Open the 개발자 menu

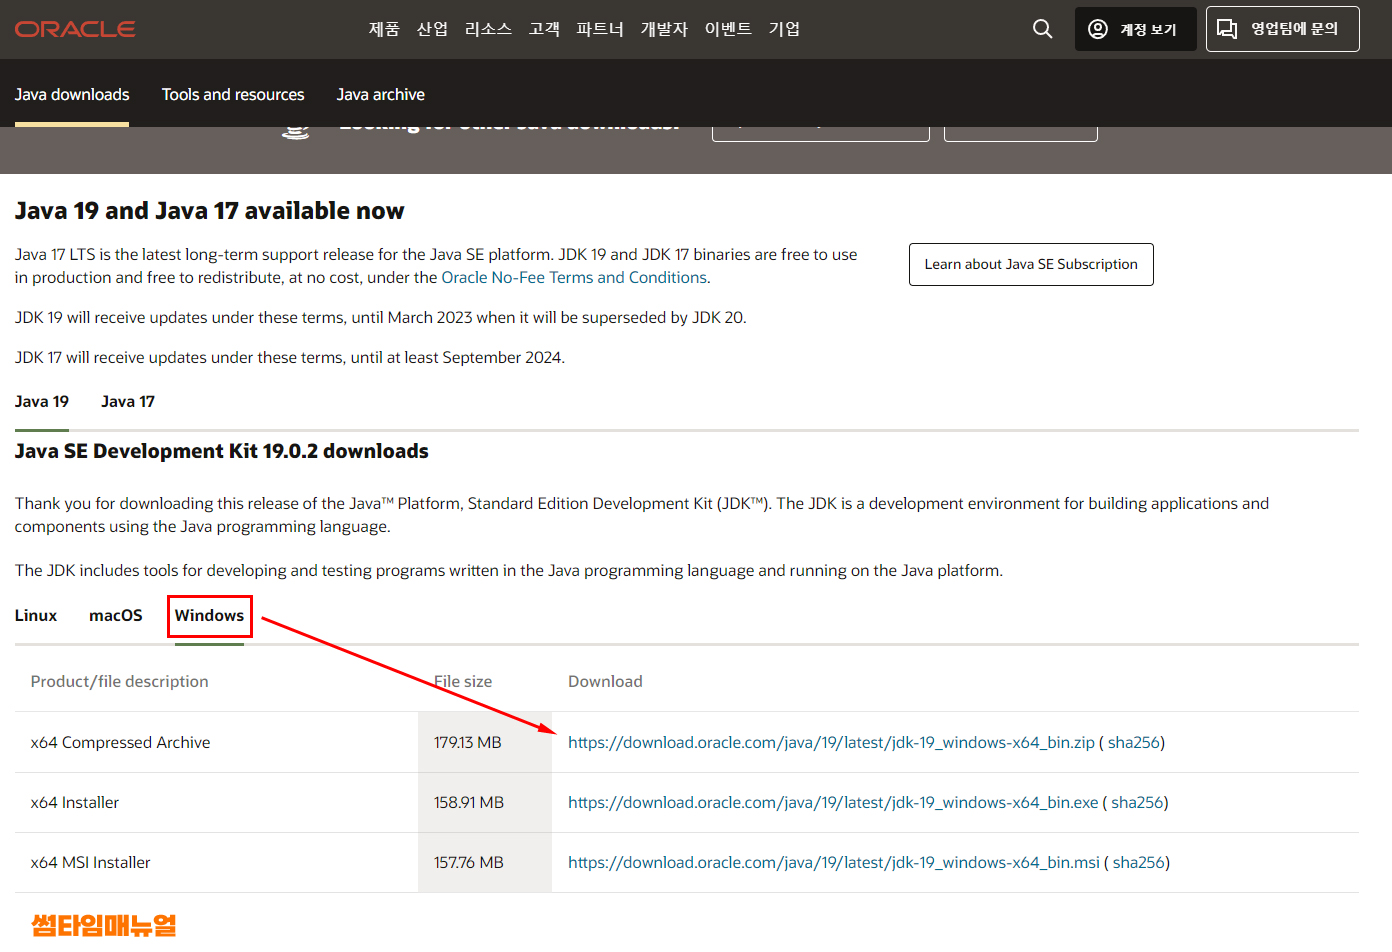664,29
